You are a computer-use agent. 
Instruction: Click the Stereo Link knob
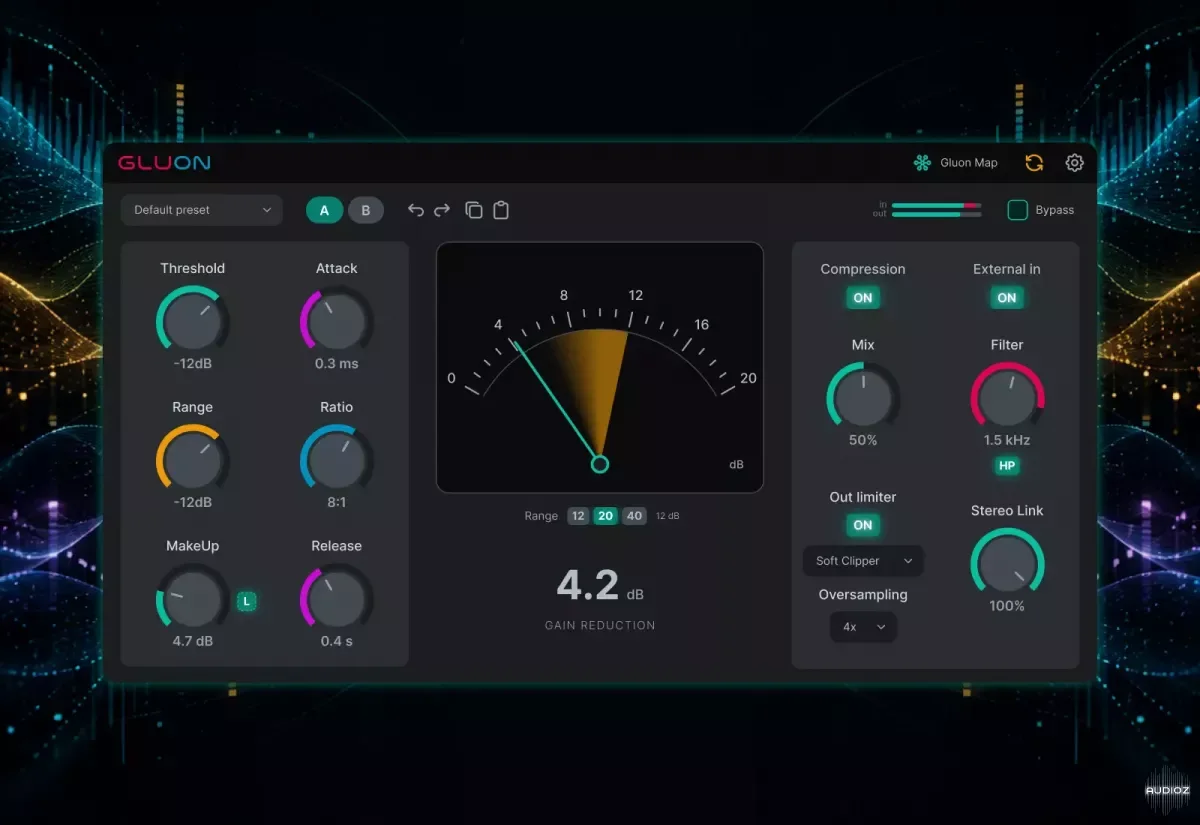click(1007, 564)
